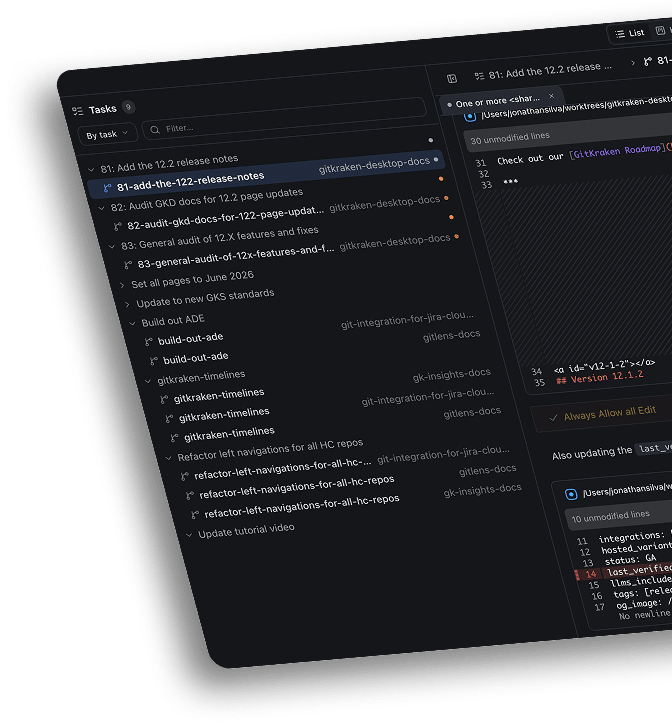Click line 35 '## Version 12.1.2' text

click(x=600, y=377)
